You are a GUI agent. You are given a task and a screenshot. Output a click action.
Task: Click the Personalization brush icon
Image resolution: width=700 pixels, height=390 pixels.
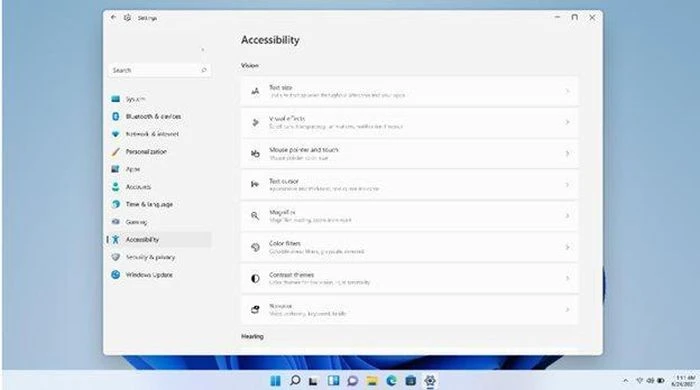(116, 152)
